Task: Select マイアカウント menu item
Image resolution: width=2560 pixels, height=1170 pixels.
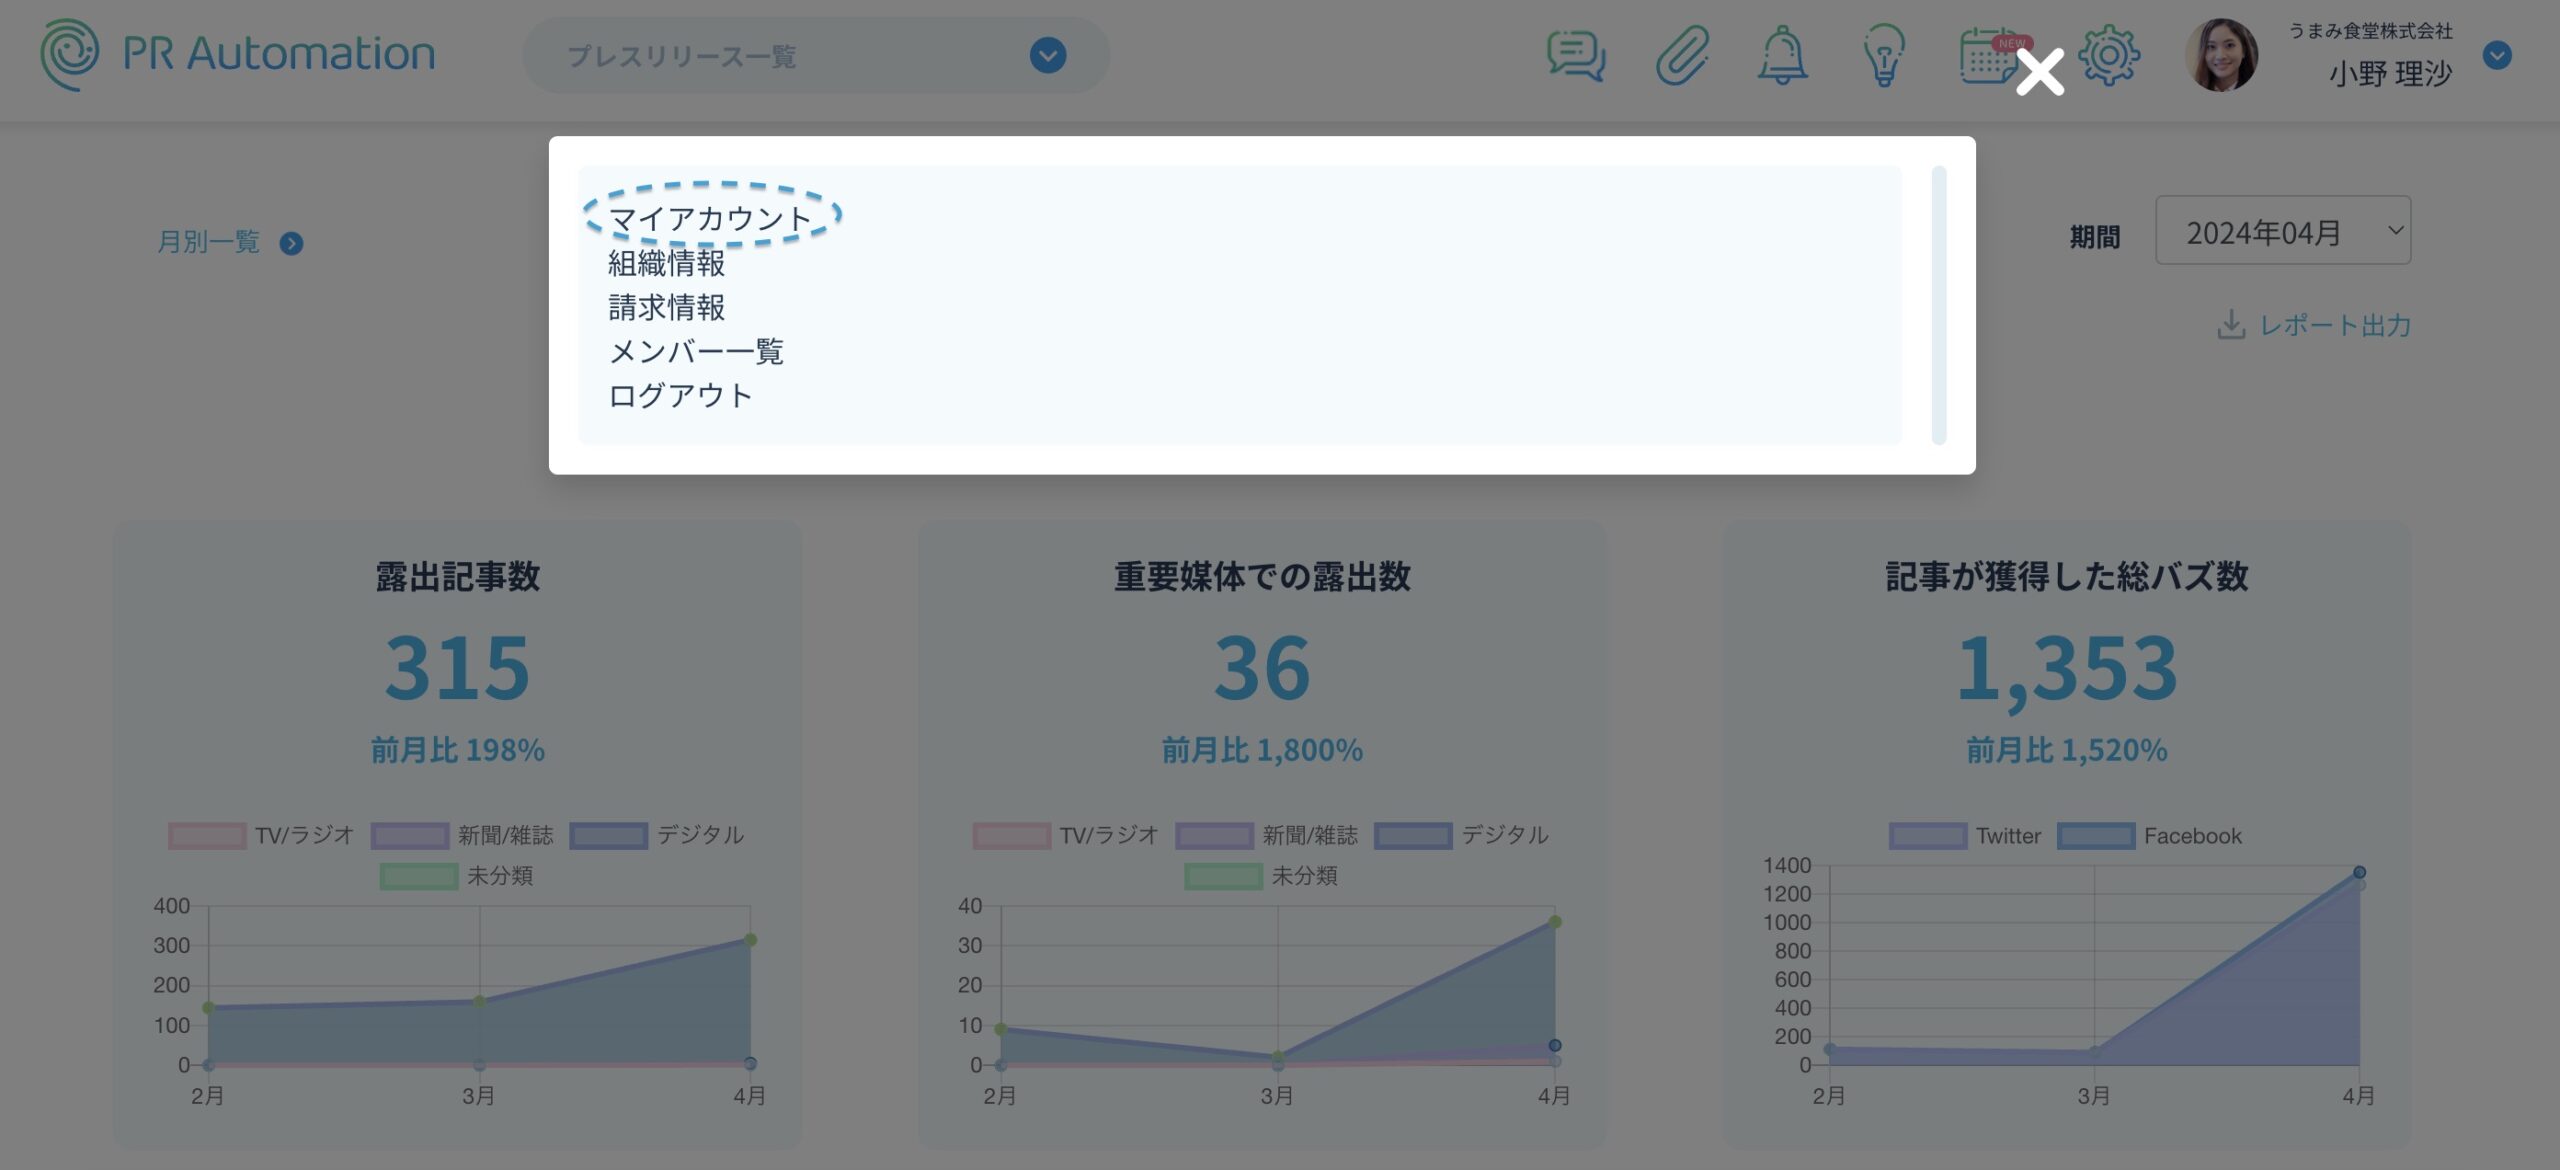Action: tap(710, 218)
